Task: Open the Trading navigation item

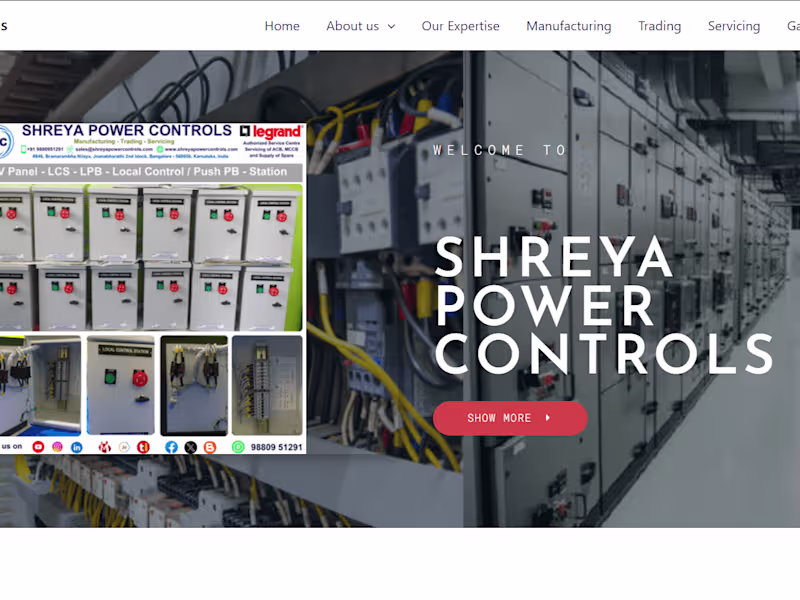Action: pyautogui.click(x=659, y=26)
